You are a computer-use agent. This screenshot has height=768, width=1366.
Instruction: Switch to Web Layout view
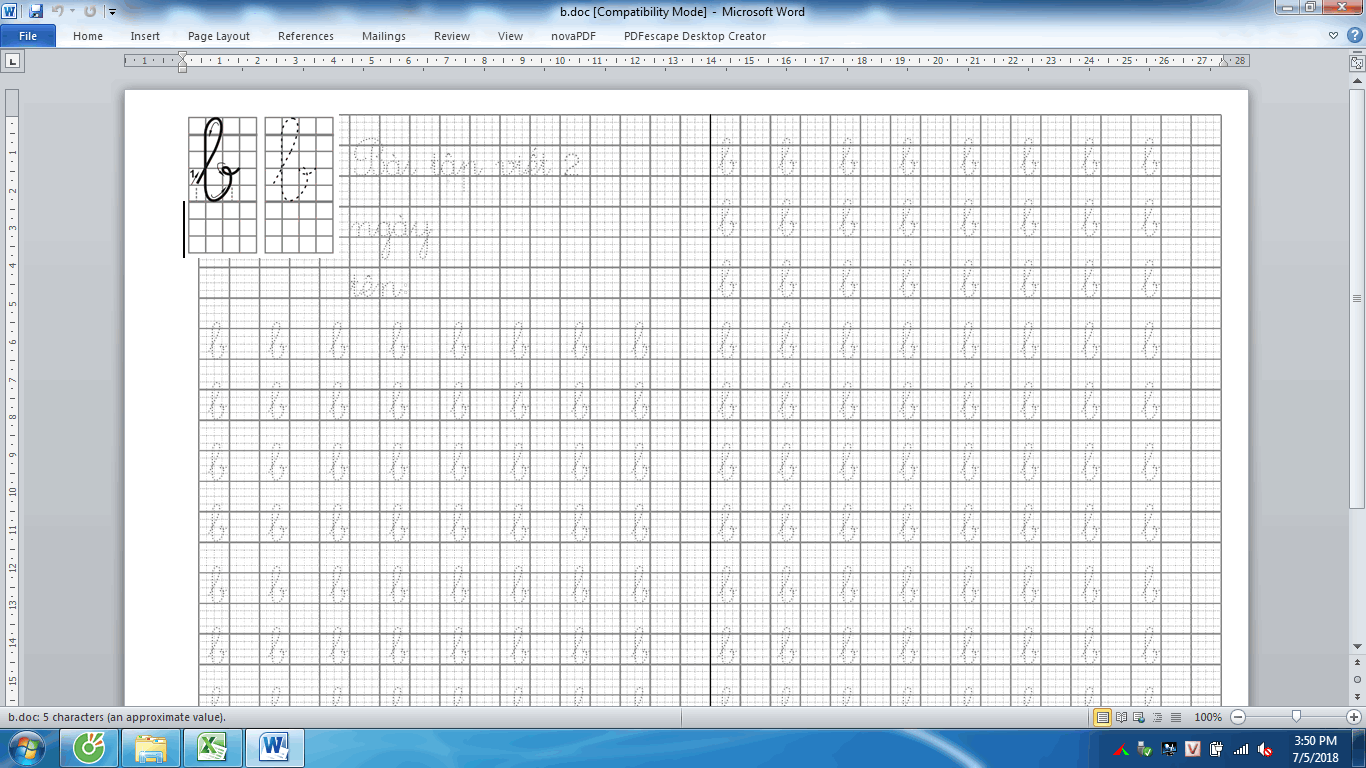click(1139, 717)
